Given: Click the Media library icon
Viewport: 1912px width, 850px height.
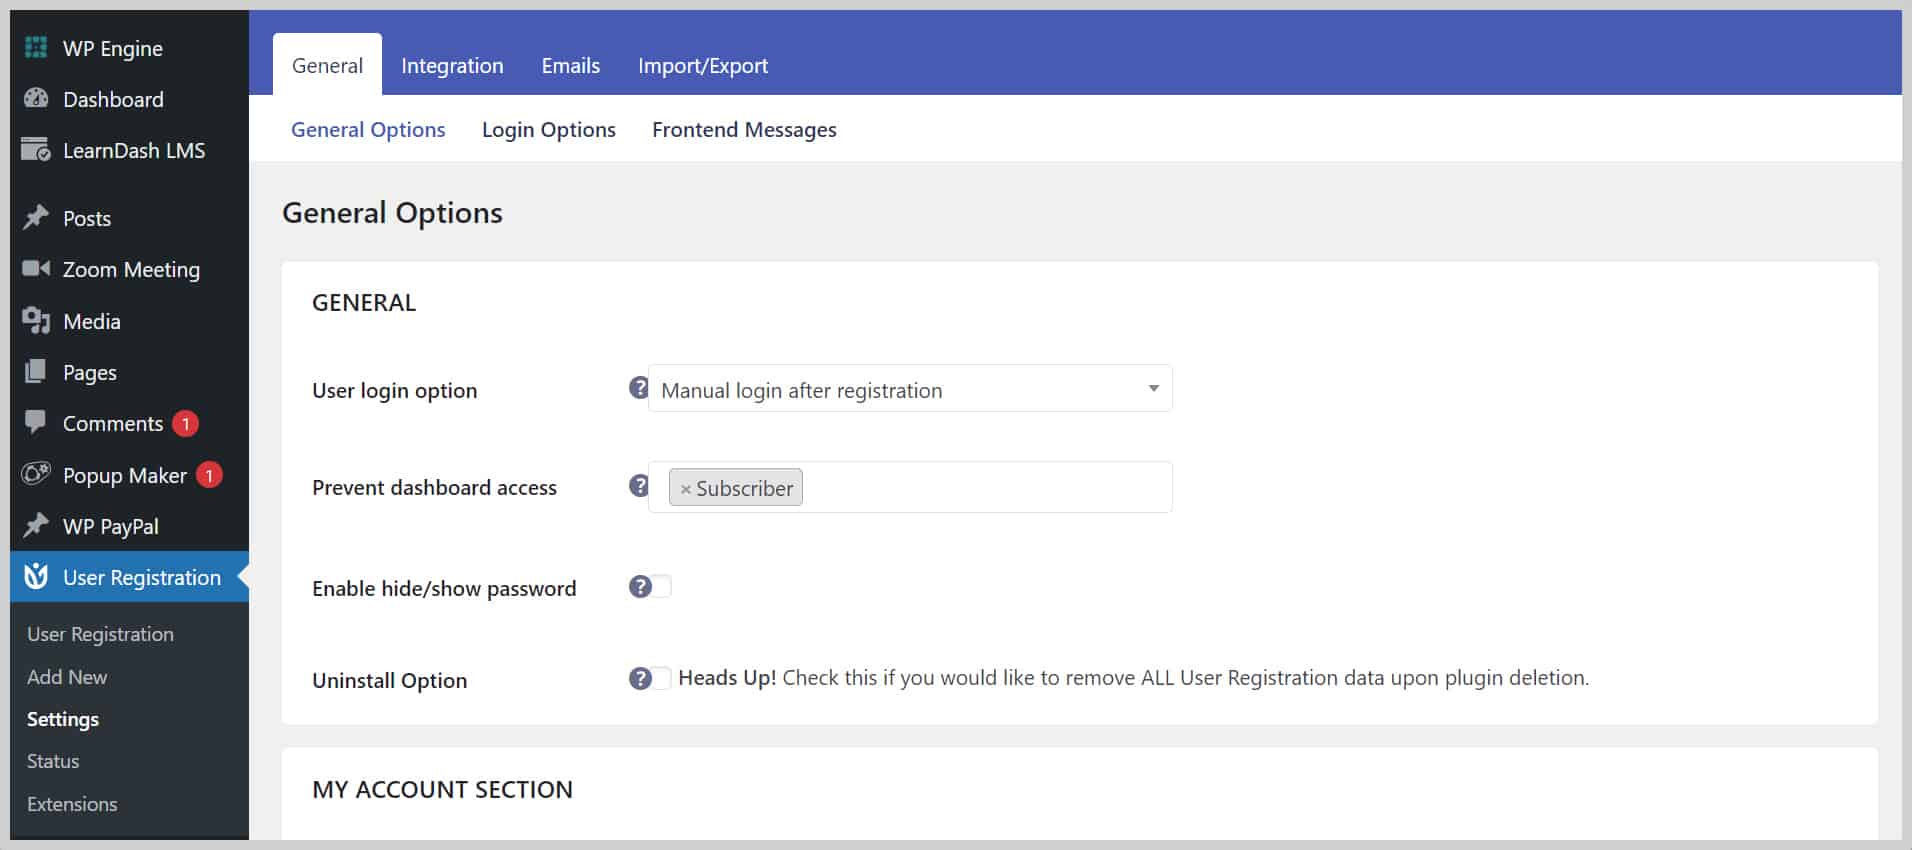Looking at the screenshot, I should (36, 320).
